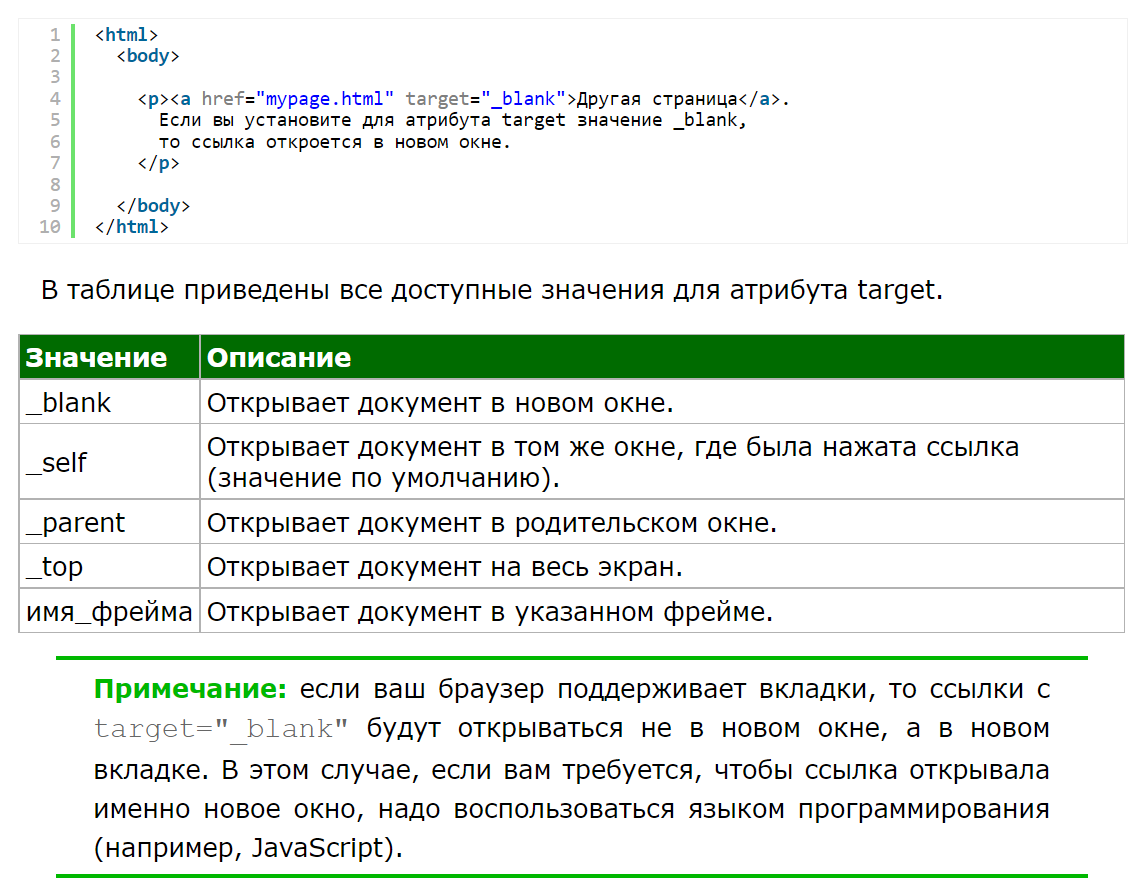This screenshot has width=1143, height=893.
Task: Click description "Открывает документ на весь экран."
Action: coord(445,566)
